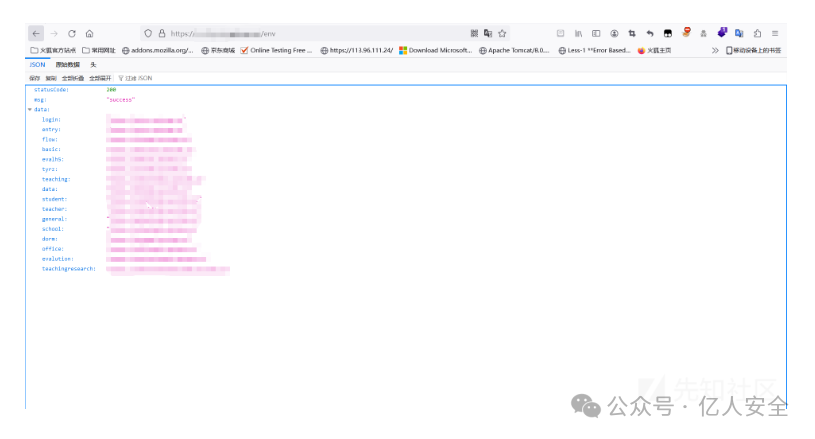Open the Firefox account avatar icon
Image resolution: width=815 pixels, height=439 pixels.
click(614, 33)
